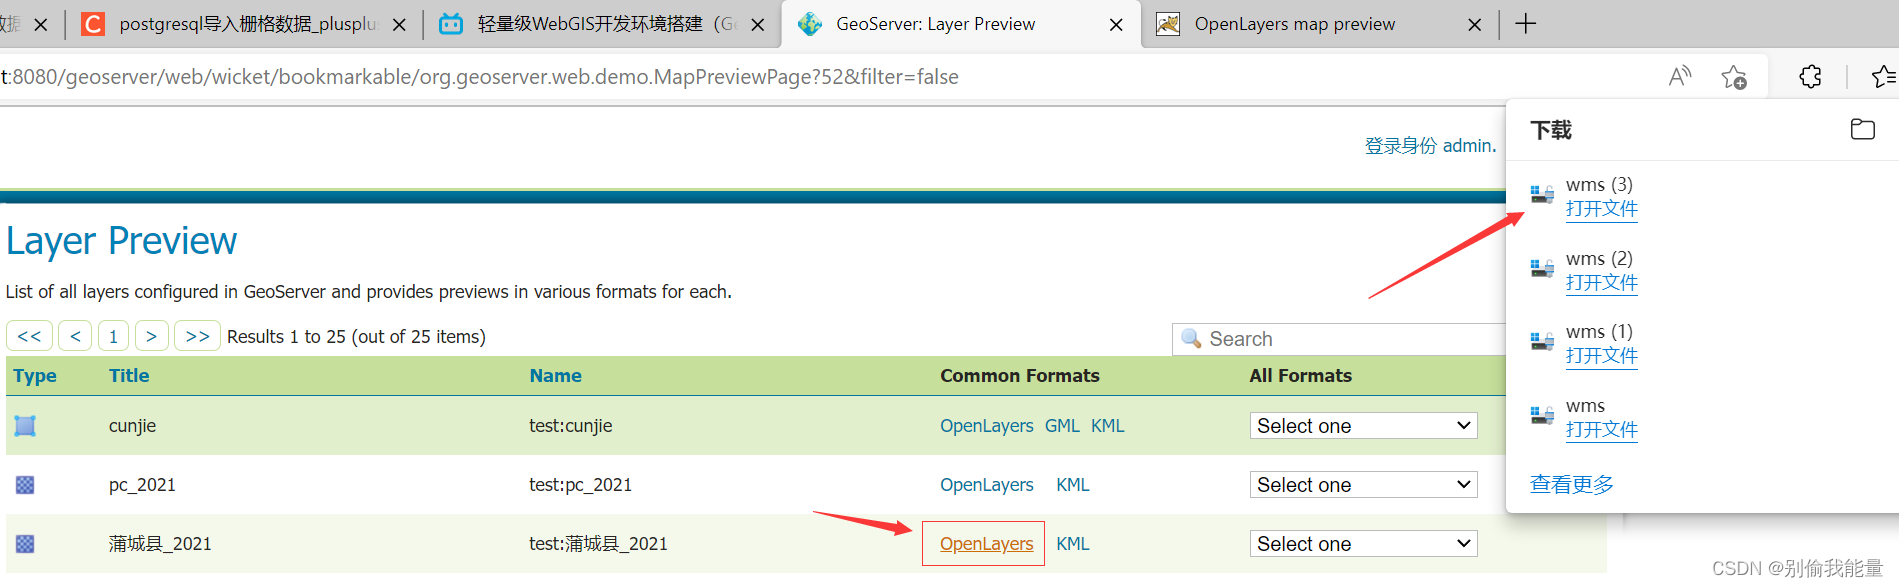Click the test:蒲城县_2021 name cell
Image resolution: width=1899 pixels, height=587 pixels.
(x=598, y=544)
